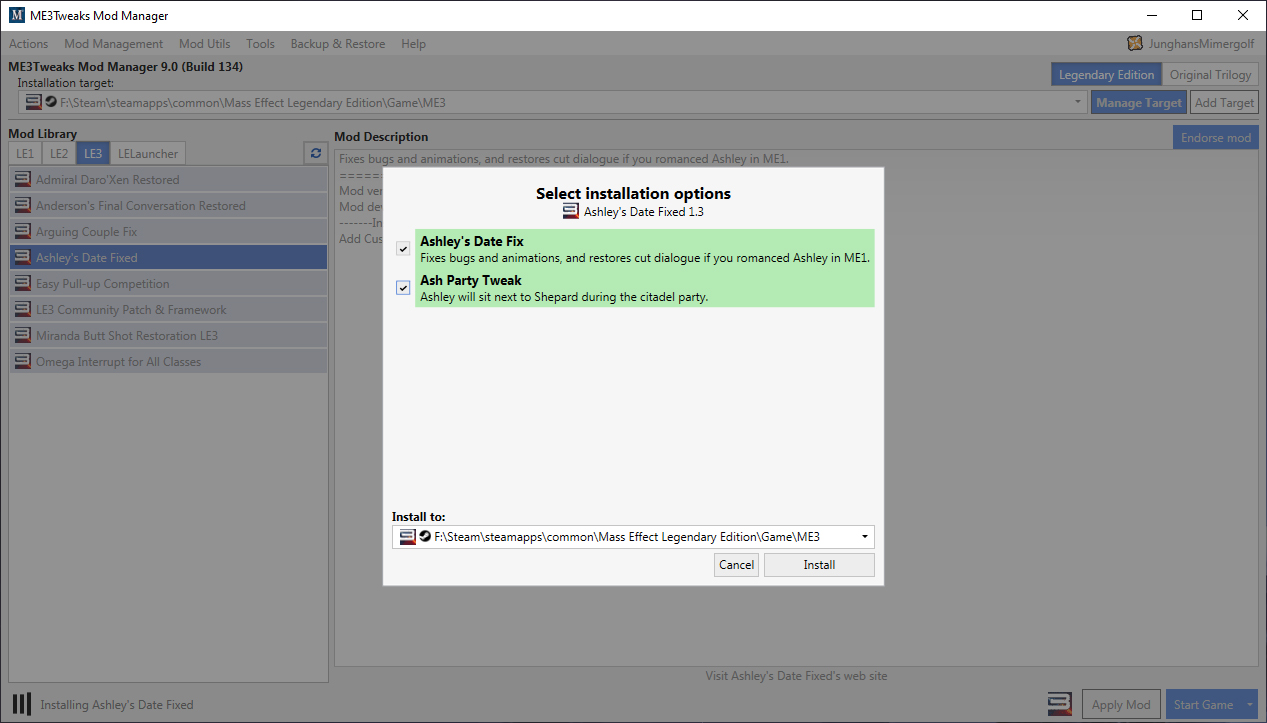Click the Ash Party Tweak option title
1267x723 pixels.
(x=470, y=281)
